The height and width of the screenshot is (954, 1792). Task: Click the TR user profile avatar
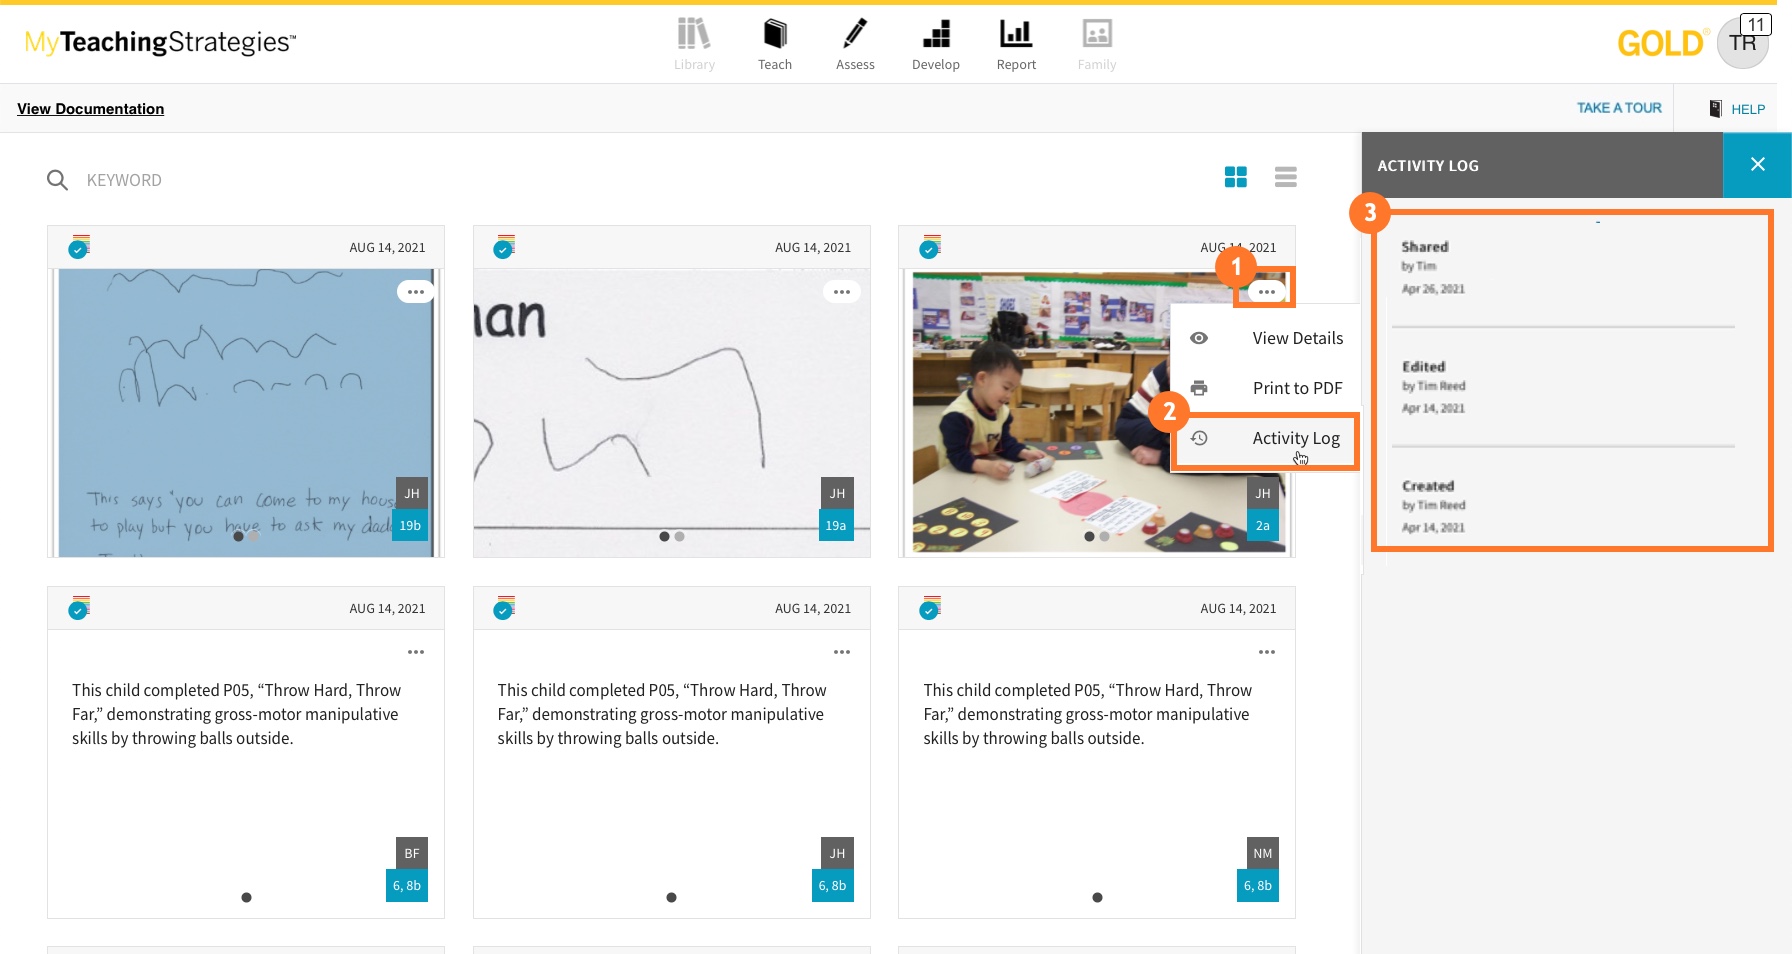click(x=1742, y=44)
